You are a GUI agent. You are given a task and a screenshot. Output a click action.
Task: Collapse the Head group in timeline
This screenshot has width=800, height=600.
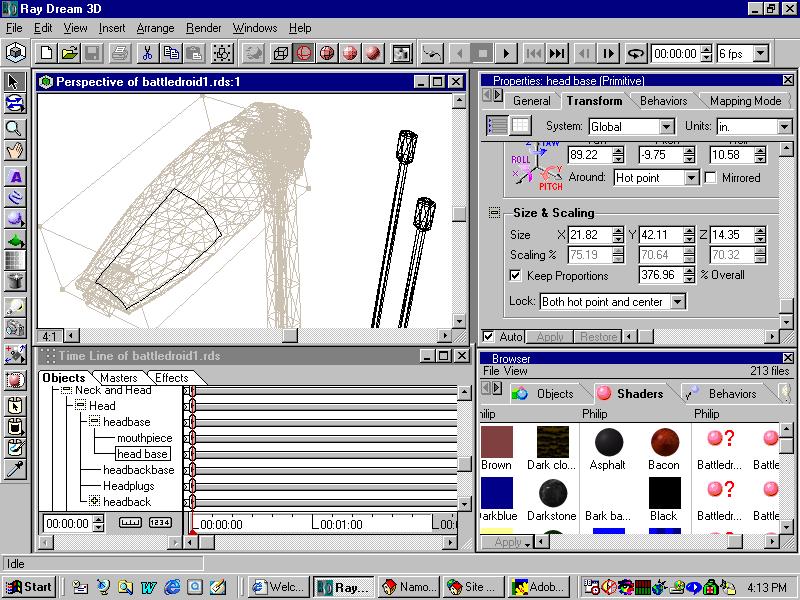click(80, 406)
